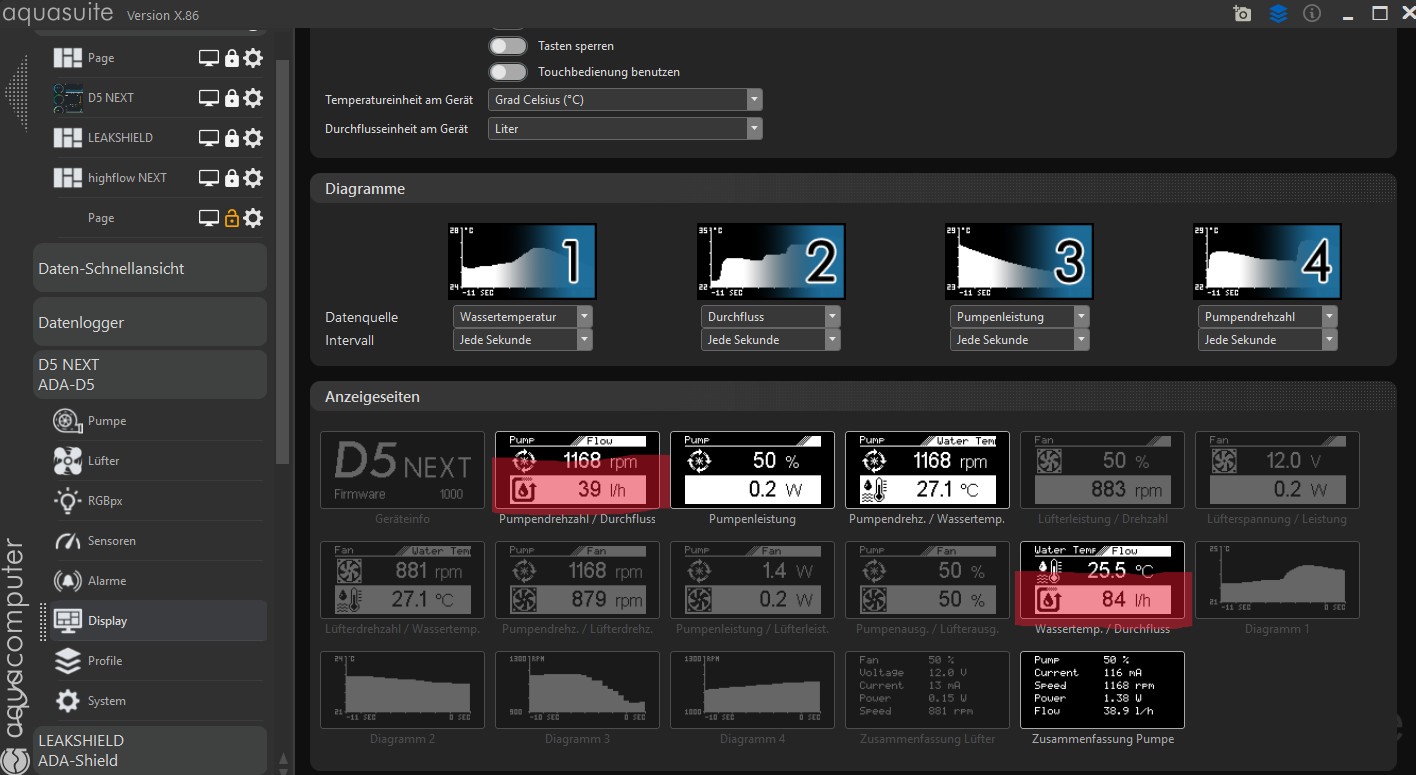Toggle the Touchbedienung benutzen switch
The image size is (1416, 775).
click(508, 72)
